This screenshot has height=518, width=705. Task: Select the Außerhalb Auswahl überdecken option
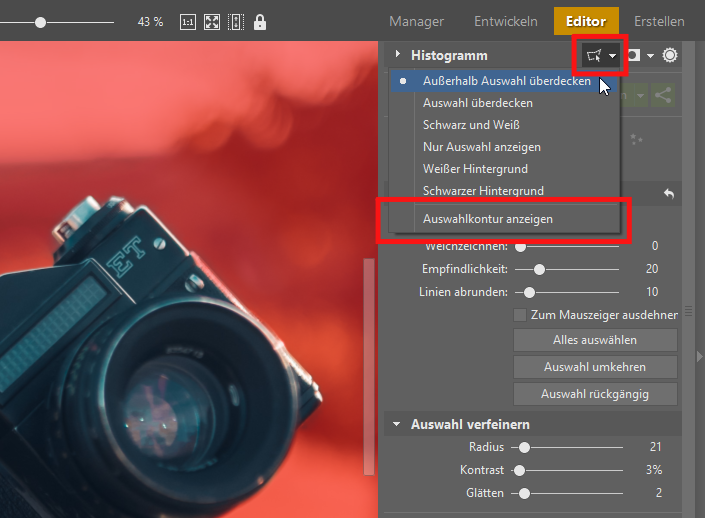pyautogui.click(x=506, y=81)
